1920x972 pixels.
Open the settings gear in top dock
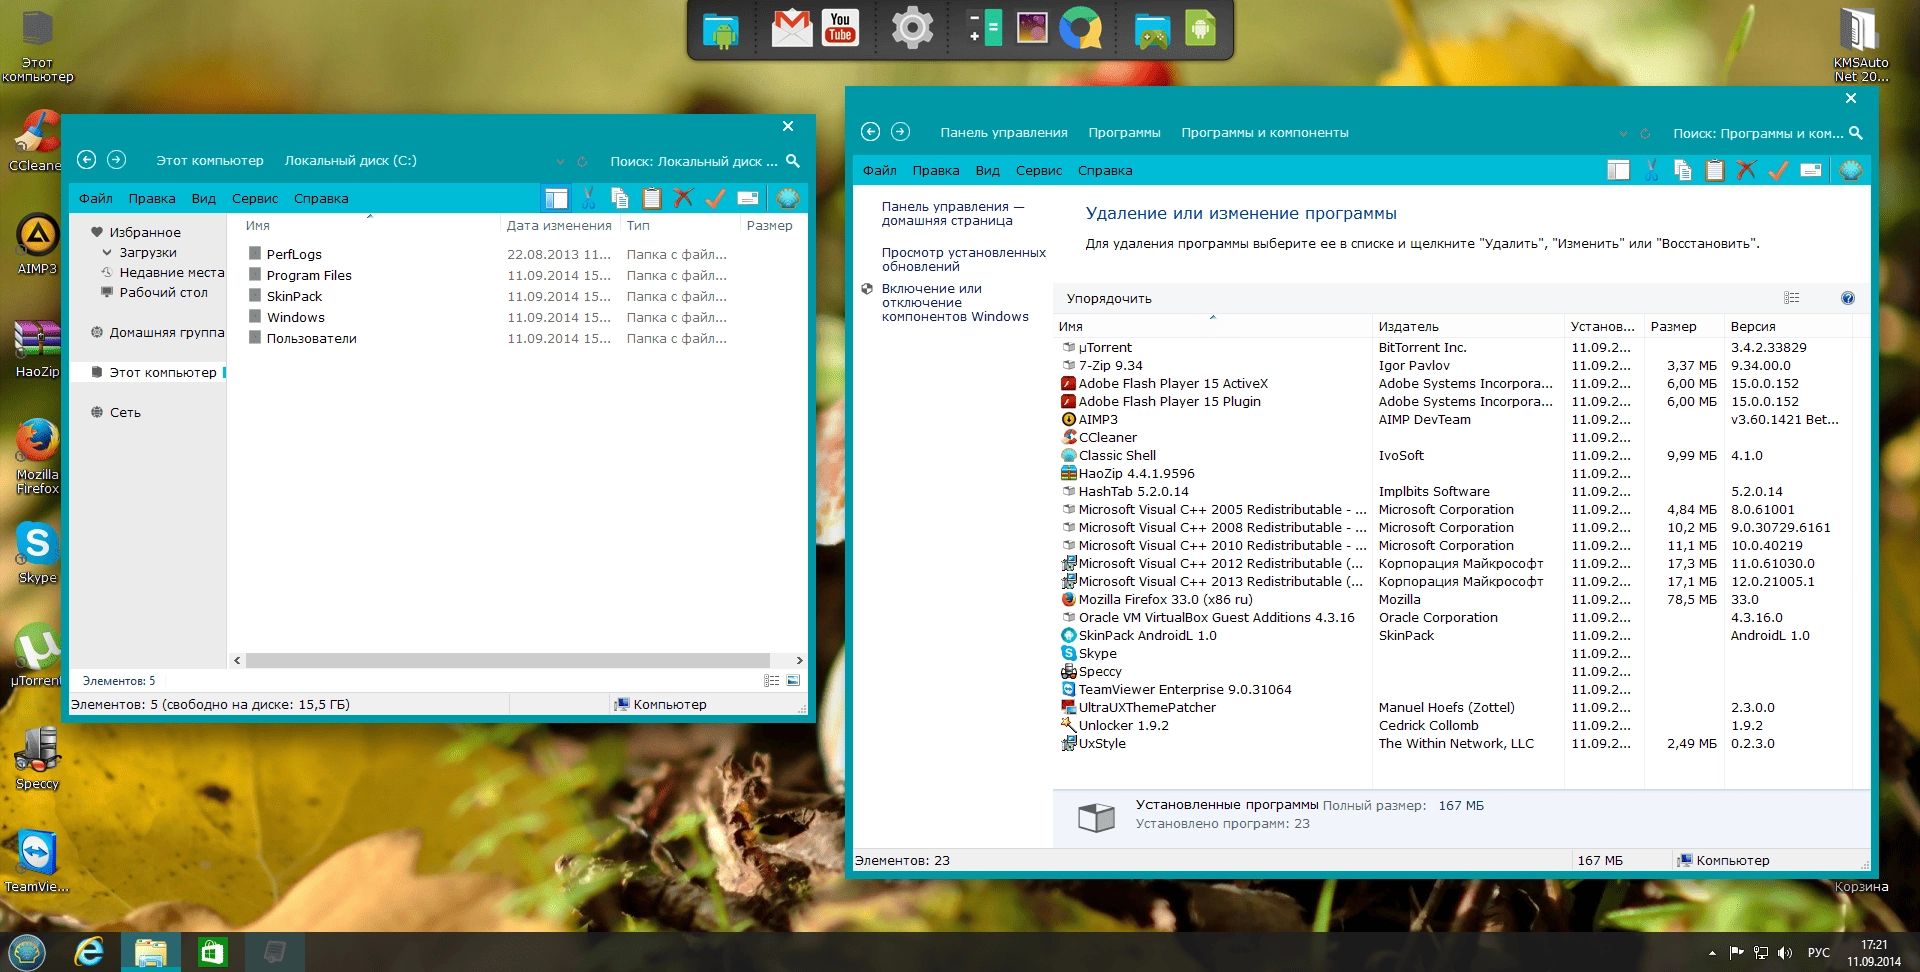[x=911, y=28]
